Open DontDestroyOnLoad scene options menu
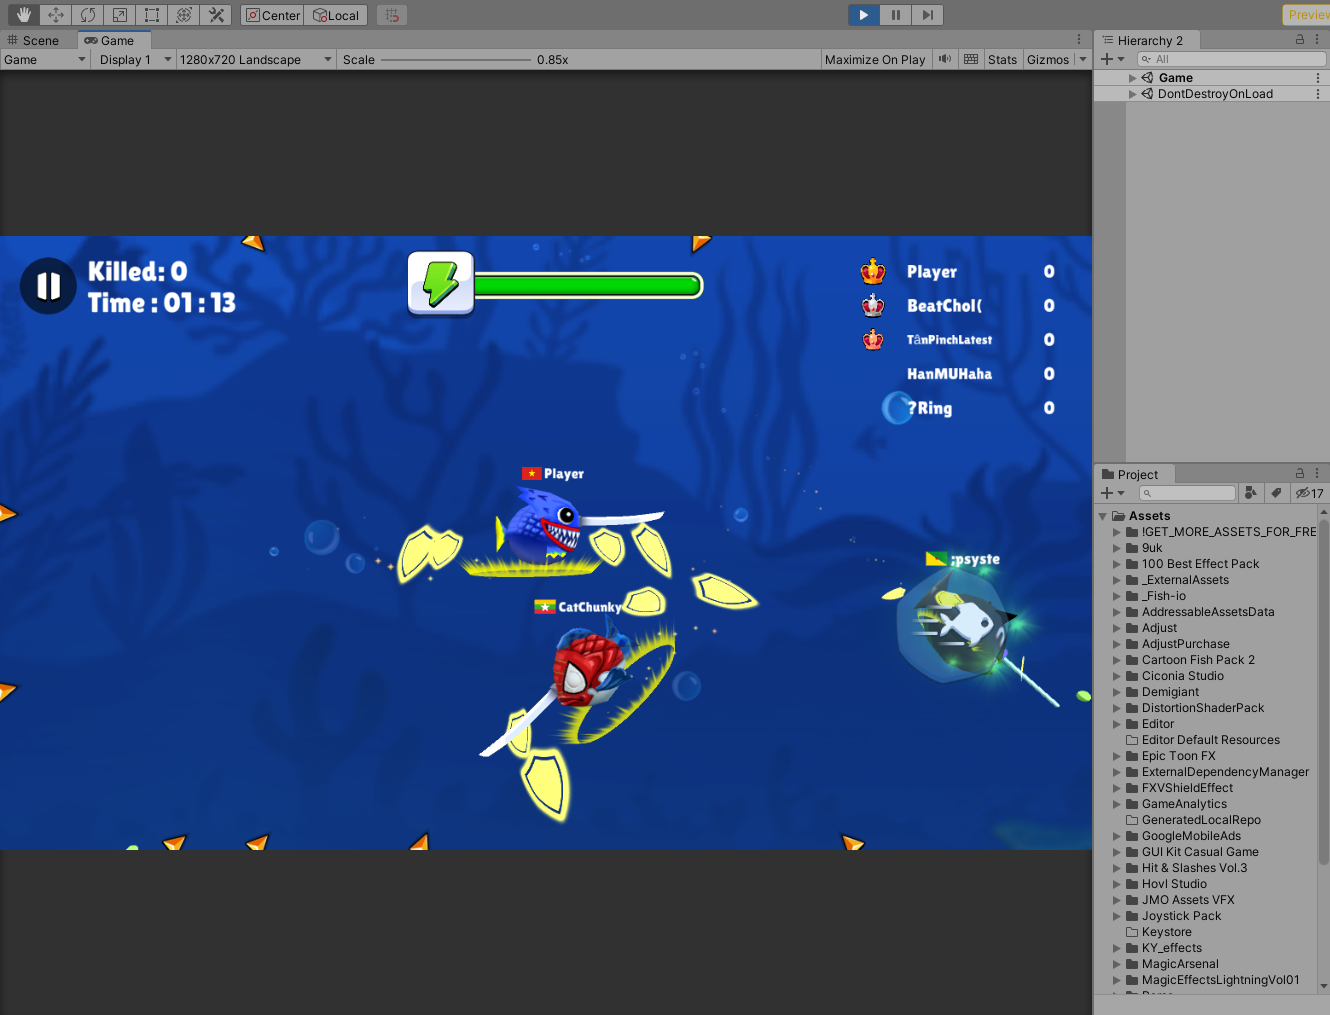 coord(1318,94)
